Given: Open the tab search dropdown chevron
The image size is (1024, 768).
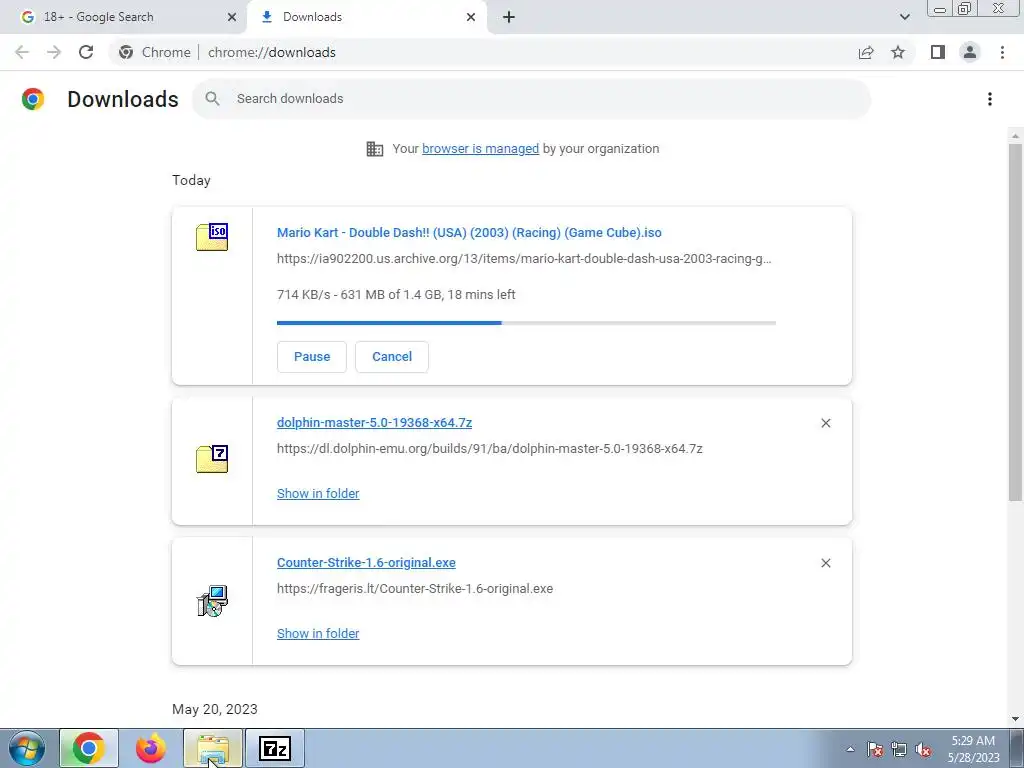Looking at the screenshot, I should coord(904,17).
